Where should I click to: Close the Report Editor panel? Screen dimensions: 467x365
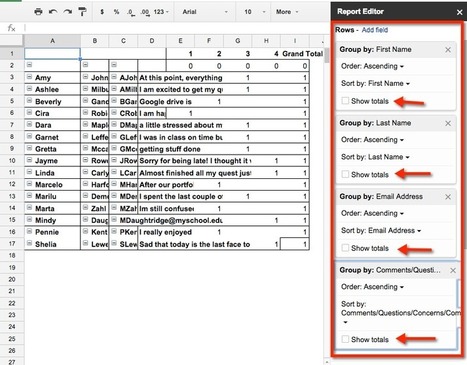(x=459, y=12)
